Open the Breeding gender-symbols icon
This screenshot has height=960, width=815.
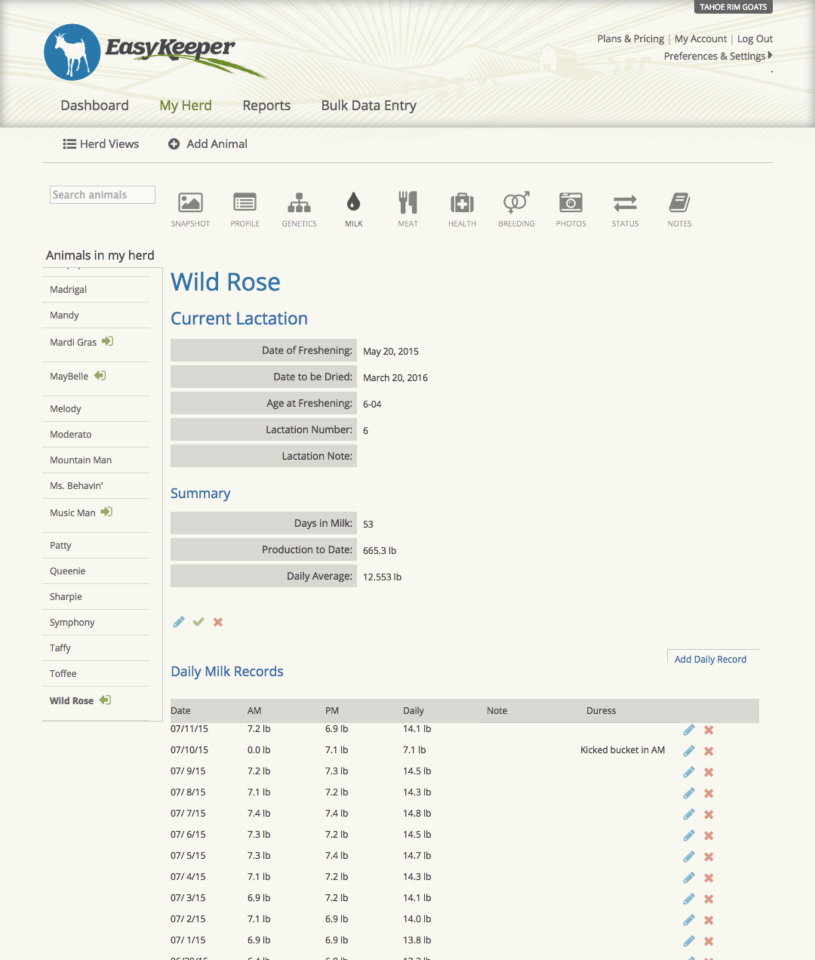(516, 200)
